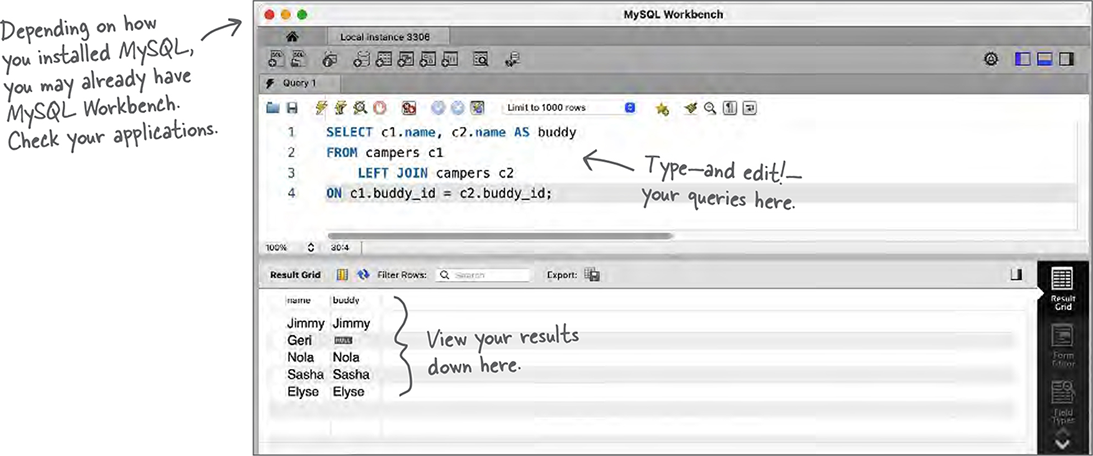Open the schema inspector icon
The image size is (1093, 456).
click(330, 60)
